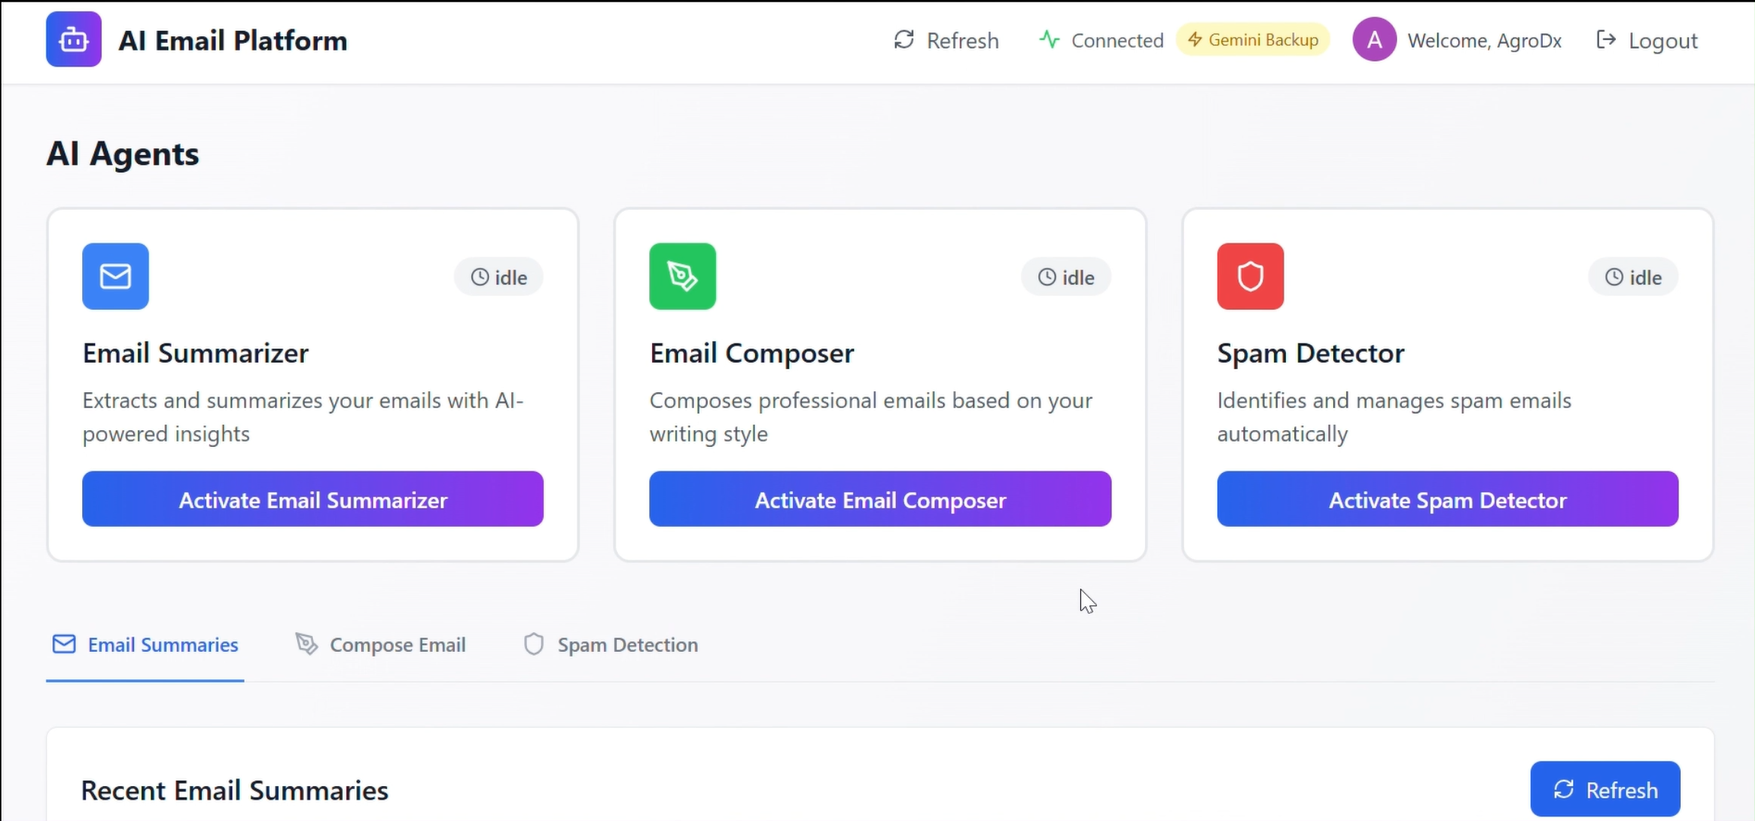The width and height of the screenshot is (1755, 821).
Task: Click the red shield Spam Detector icon
Action: (1250, 276)
